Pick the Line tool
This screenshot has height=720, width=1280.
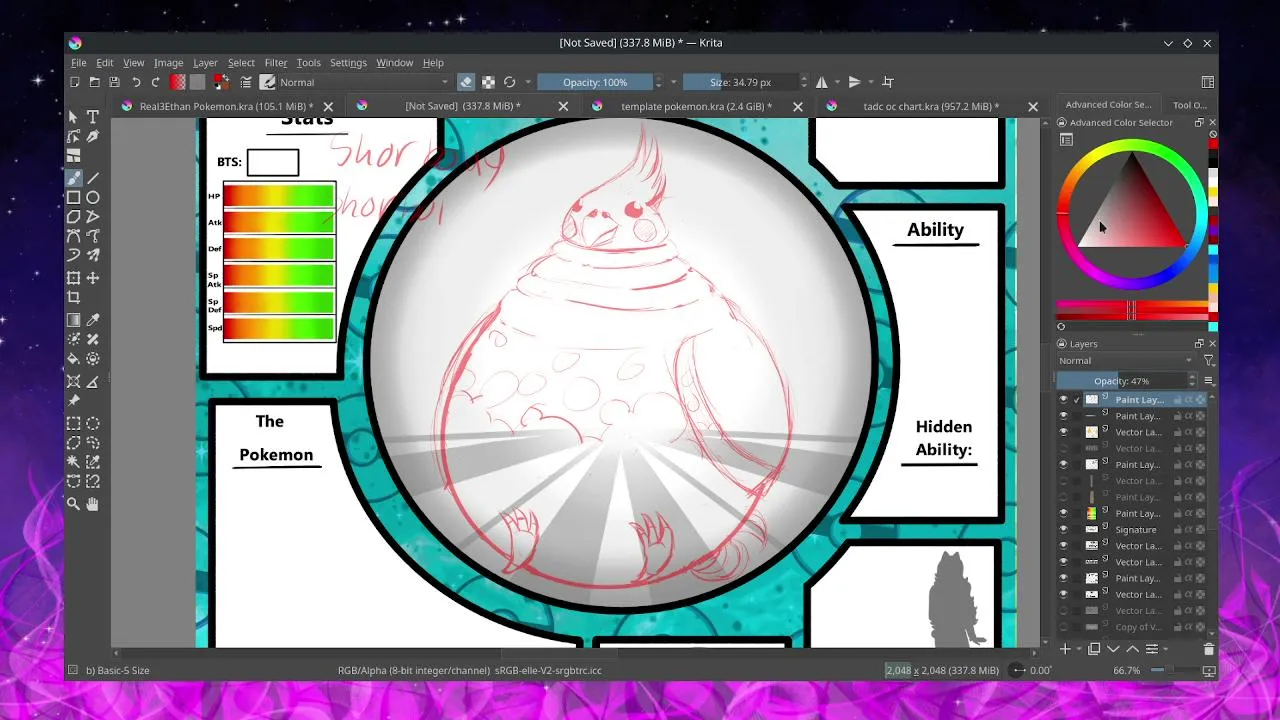point(93,177)
